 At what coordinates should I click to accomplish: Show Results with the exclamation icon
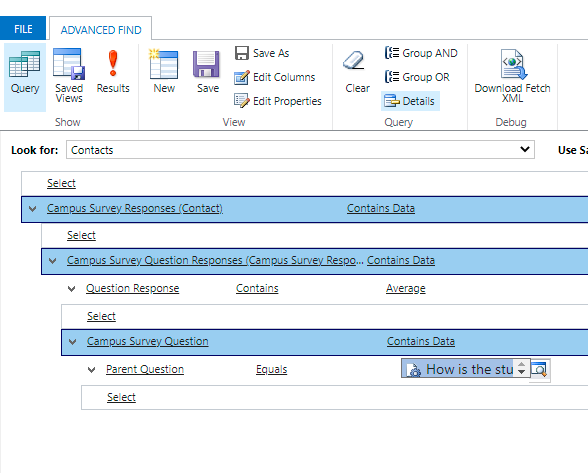coord(113,72)
